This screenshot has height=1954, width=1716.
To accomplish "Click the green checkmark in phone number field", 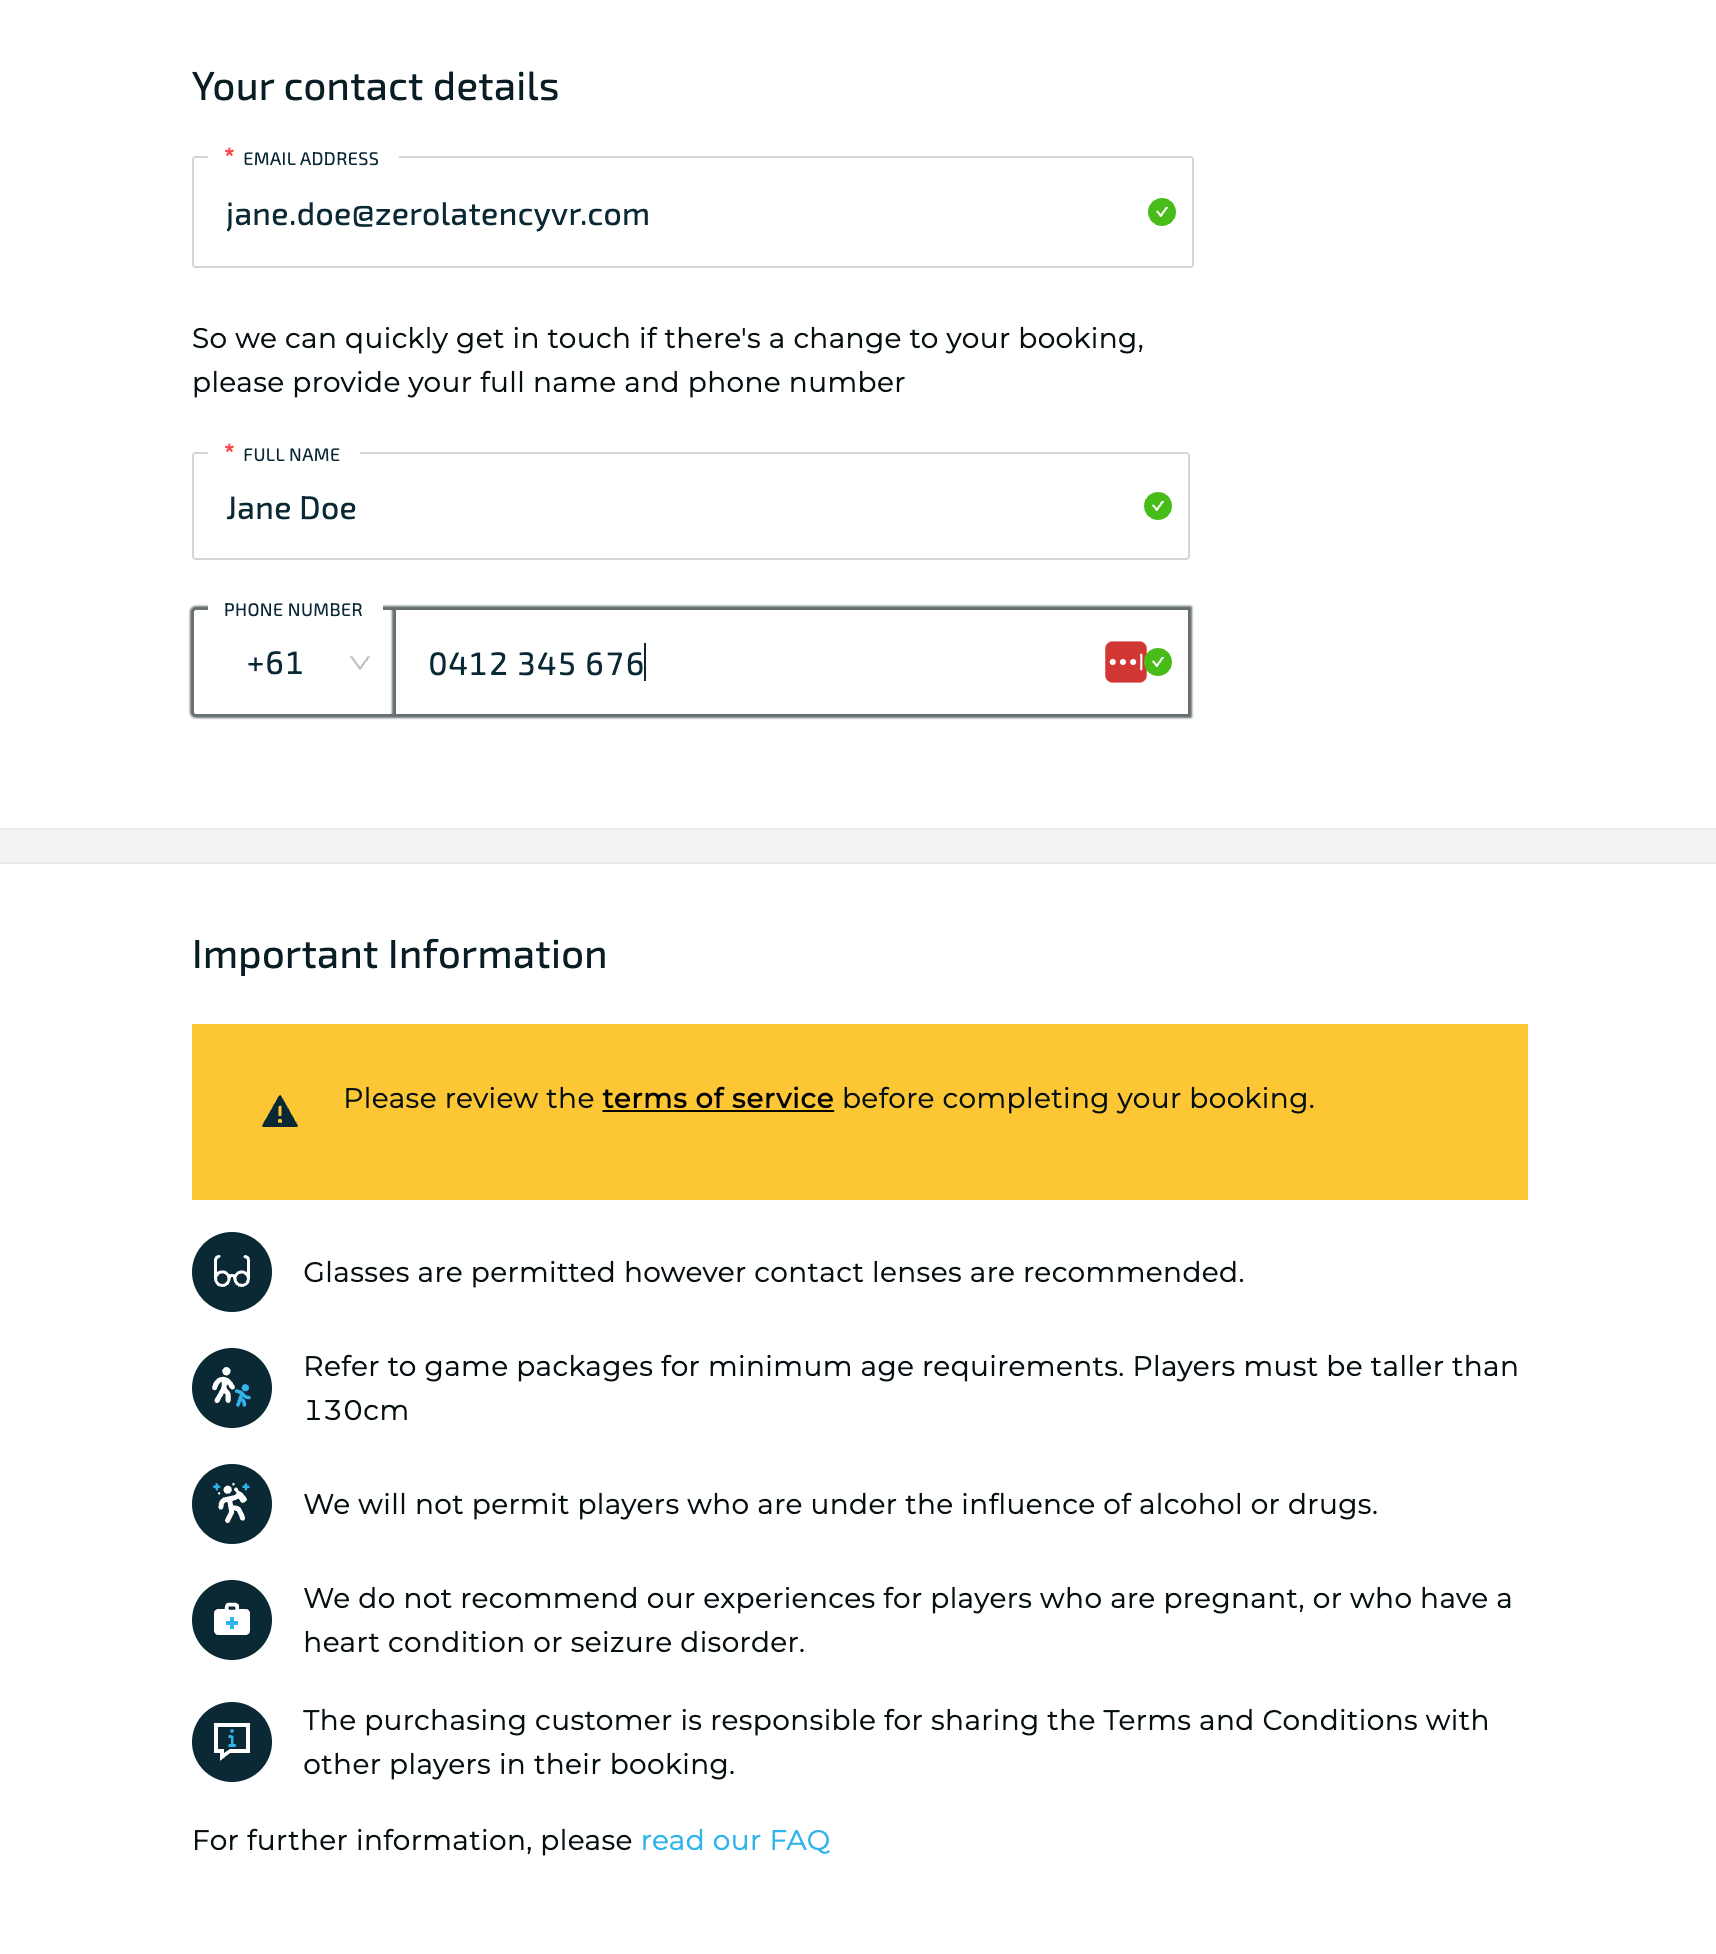I will pyautogui.click(x=1158, y=662).
